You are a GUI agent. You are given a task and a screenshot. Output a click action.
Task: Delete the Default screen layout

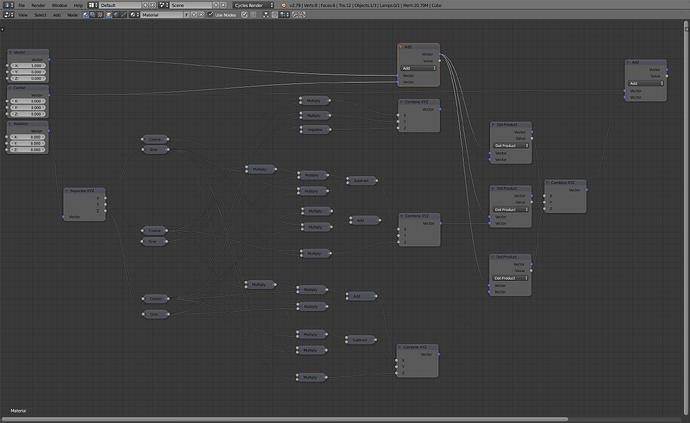[x=152, y=5]
